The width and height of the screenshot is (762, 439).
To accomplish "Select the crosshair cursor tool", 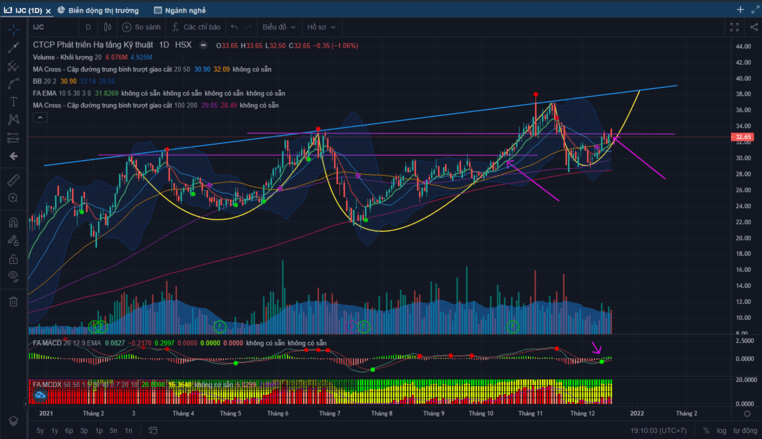I will [x=13, y=28].
